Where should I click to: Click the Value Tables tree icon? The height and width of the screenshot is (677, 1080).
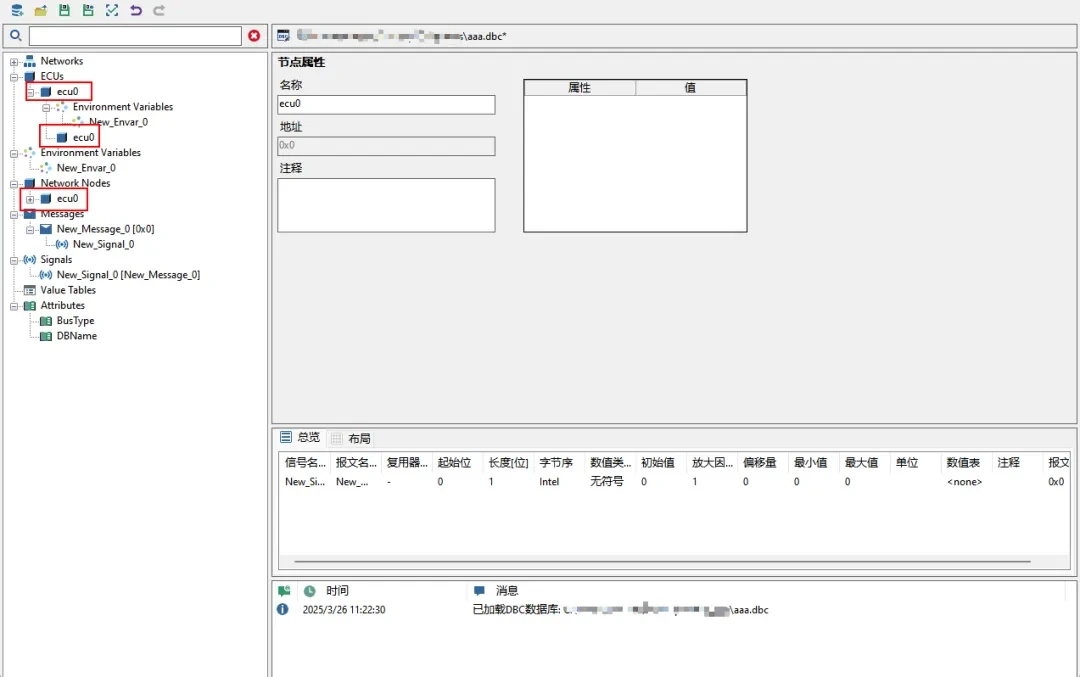pyautogui.click(x=29, y=290)
